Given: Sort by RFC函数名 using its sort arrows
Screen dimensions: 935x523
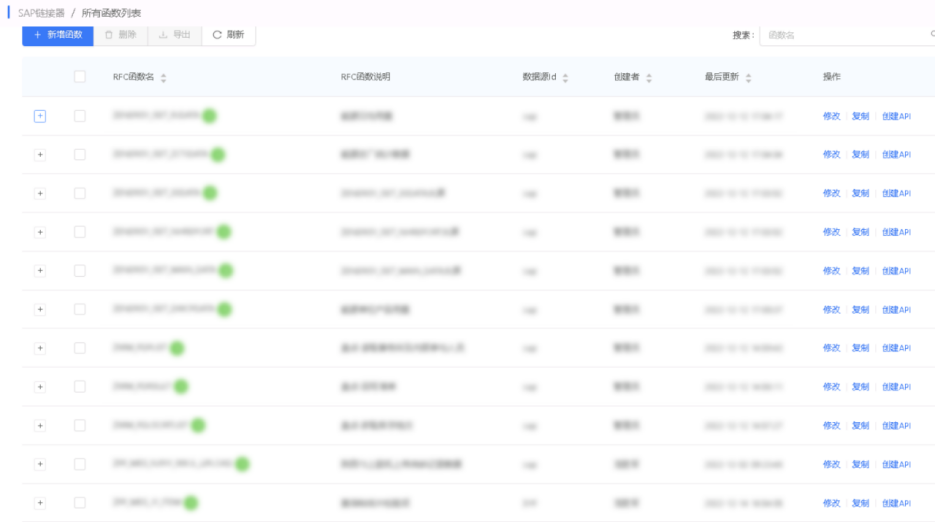Looking at the screenshot, I should (x=163, y=78).
